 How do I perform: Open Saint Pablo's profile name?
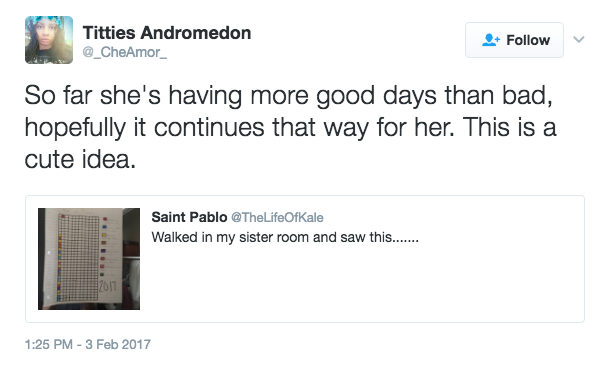point(189,217)
